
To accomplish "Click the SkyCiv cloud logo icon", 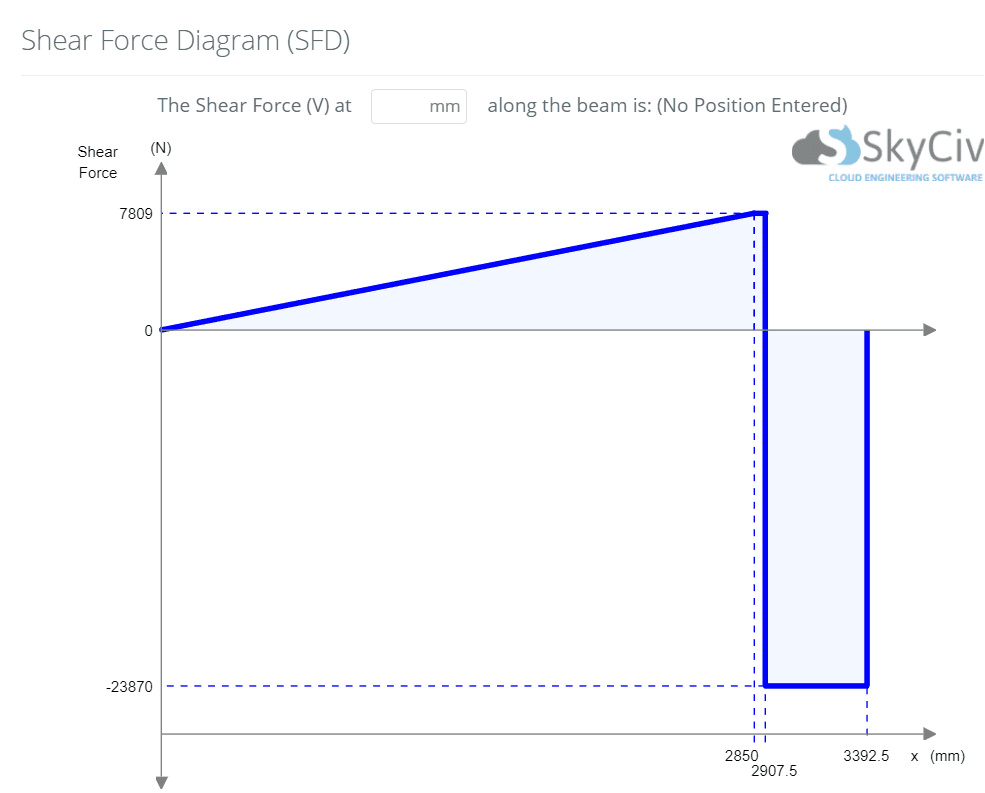I will click(825, 146).
